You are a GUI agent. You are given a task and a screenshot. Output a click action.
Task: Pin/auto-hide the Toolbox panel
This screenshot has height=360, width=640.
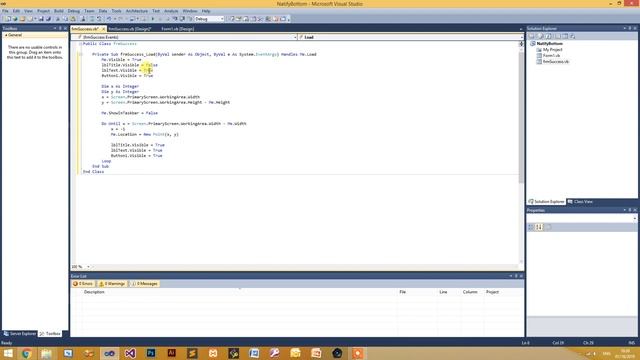tap(60, 29)
